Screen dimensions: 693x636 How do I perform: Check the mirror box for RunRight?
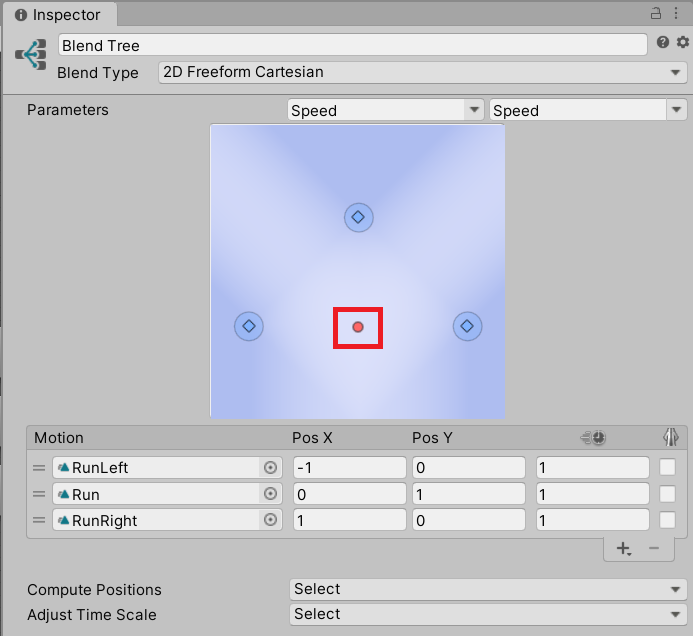(667, 520)
